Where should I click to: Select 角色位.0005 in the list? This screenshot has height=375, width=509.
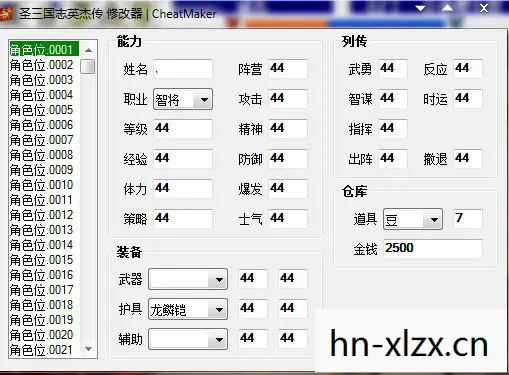(44, 110)
